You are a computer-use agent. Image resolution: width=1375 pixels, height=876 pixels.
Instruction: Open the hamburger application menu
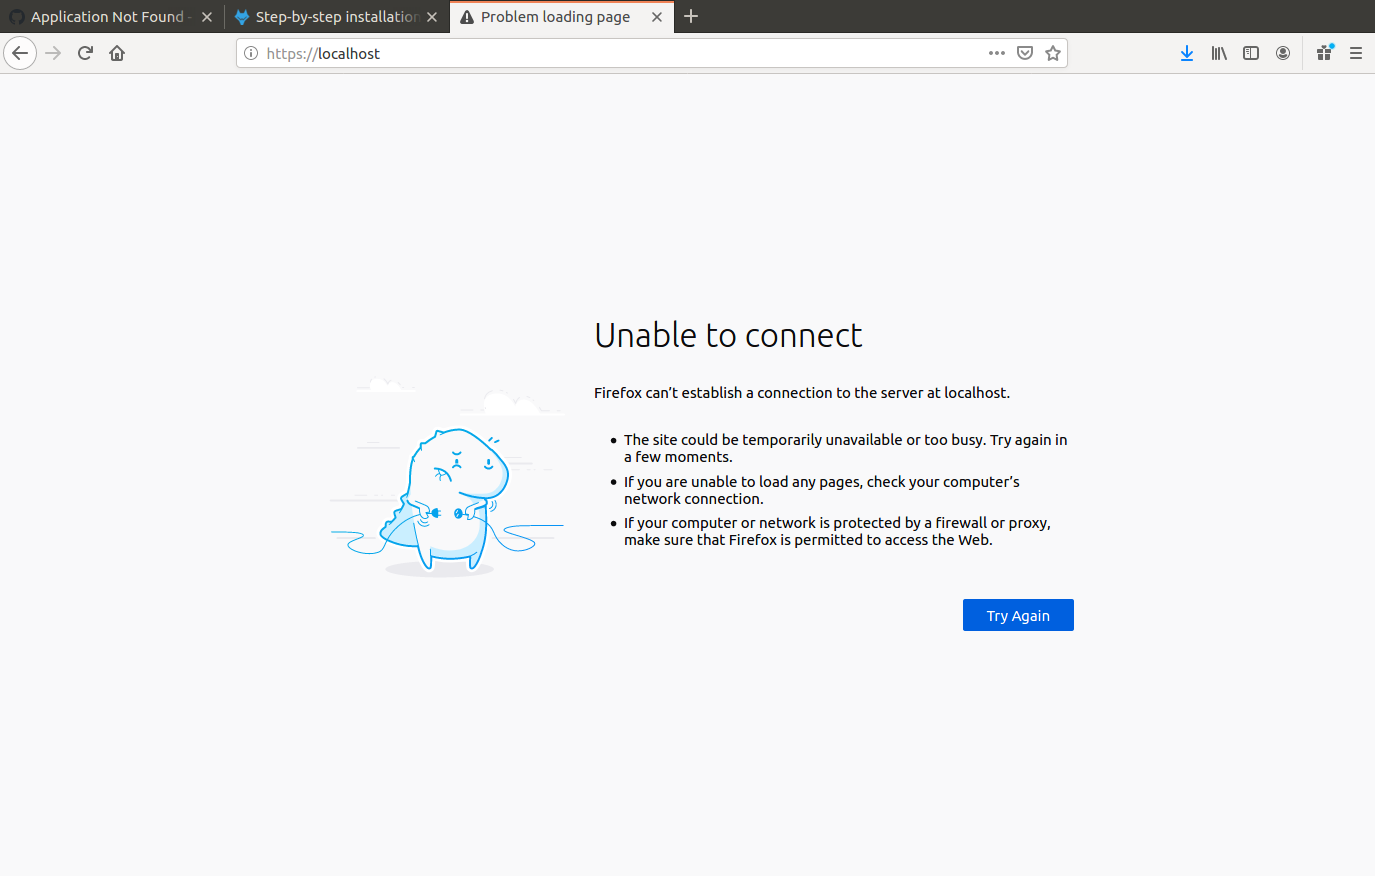click(x=1357, y=53)
